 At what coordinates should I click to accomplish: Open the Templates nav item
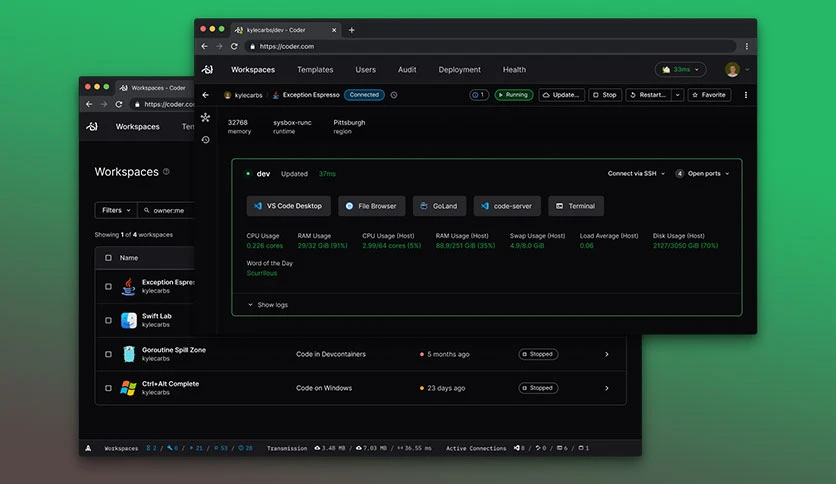click(315, 69)
